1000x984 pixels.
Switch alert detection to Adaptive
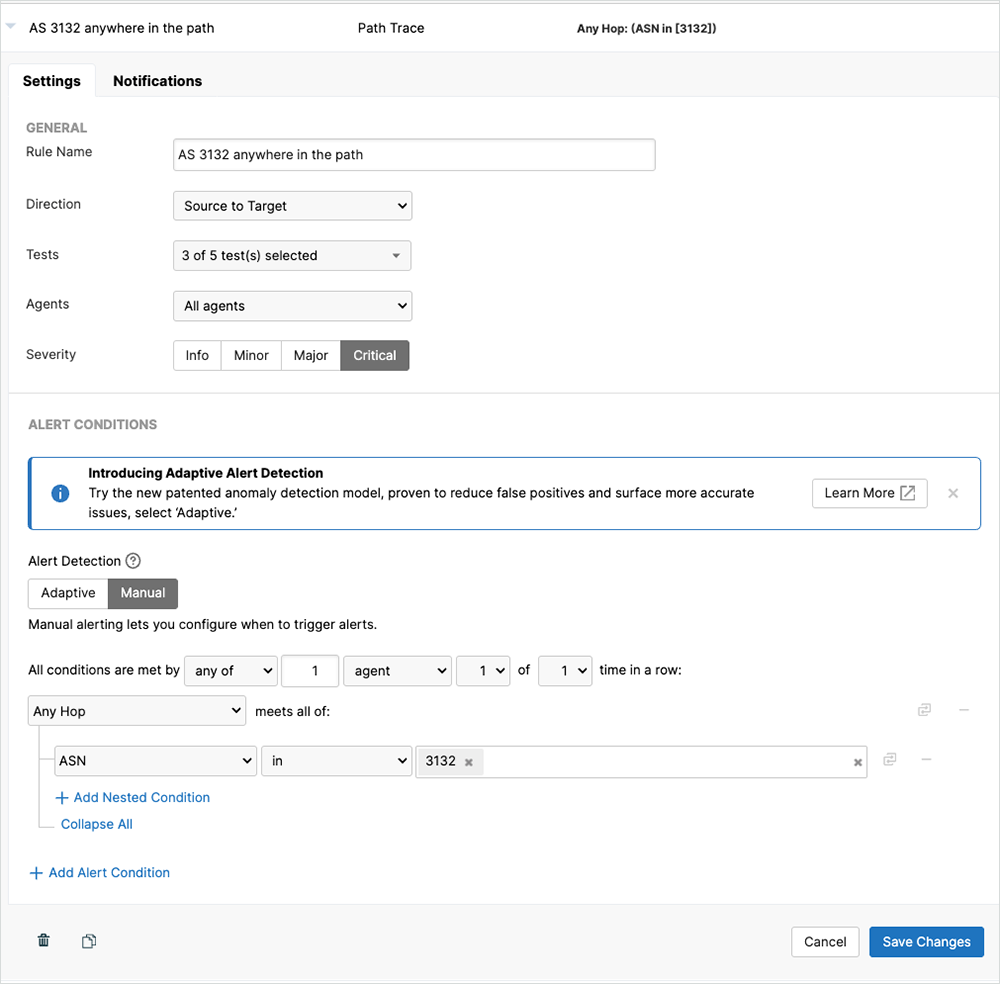pyautogui.click(x=68, y=593)
